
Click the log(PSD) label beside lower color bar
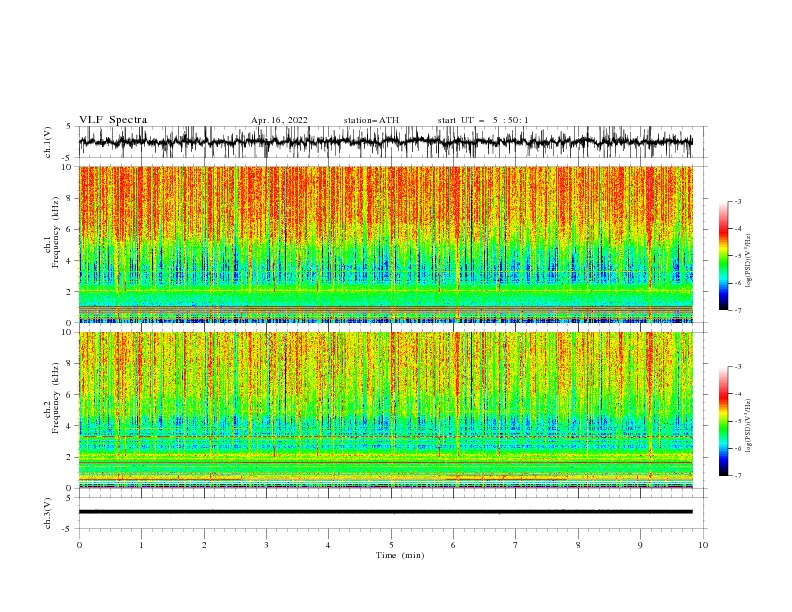(x=748, y=426)
